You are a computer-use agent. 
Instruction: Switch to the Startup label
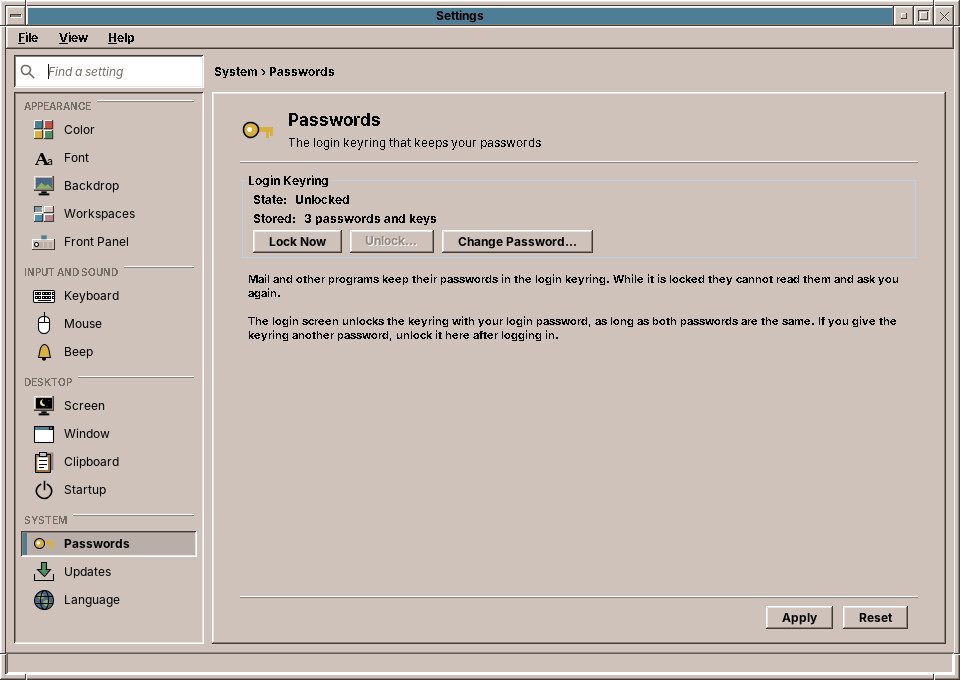point(84,490)
